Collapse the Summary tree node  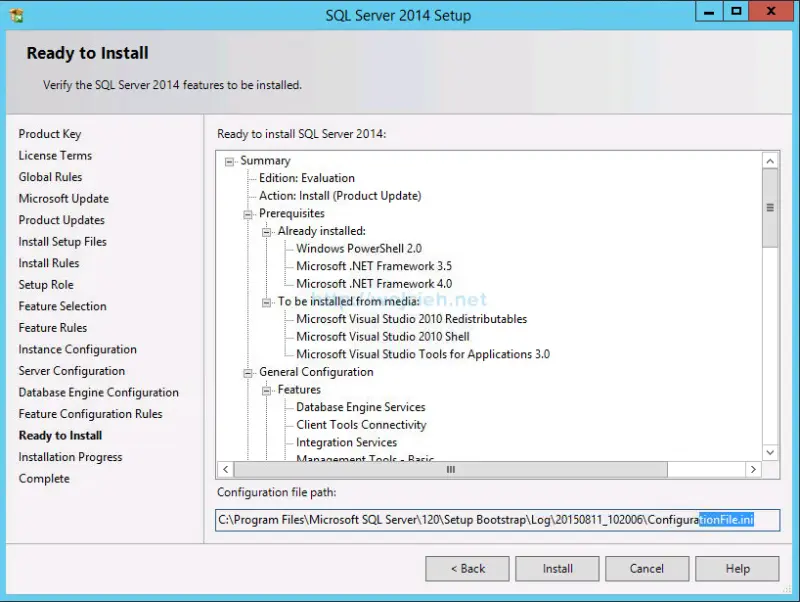230,160
